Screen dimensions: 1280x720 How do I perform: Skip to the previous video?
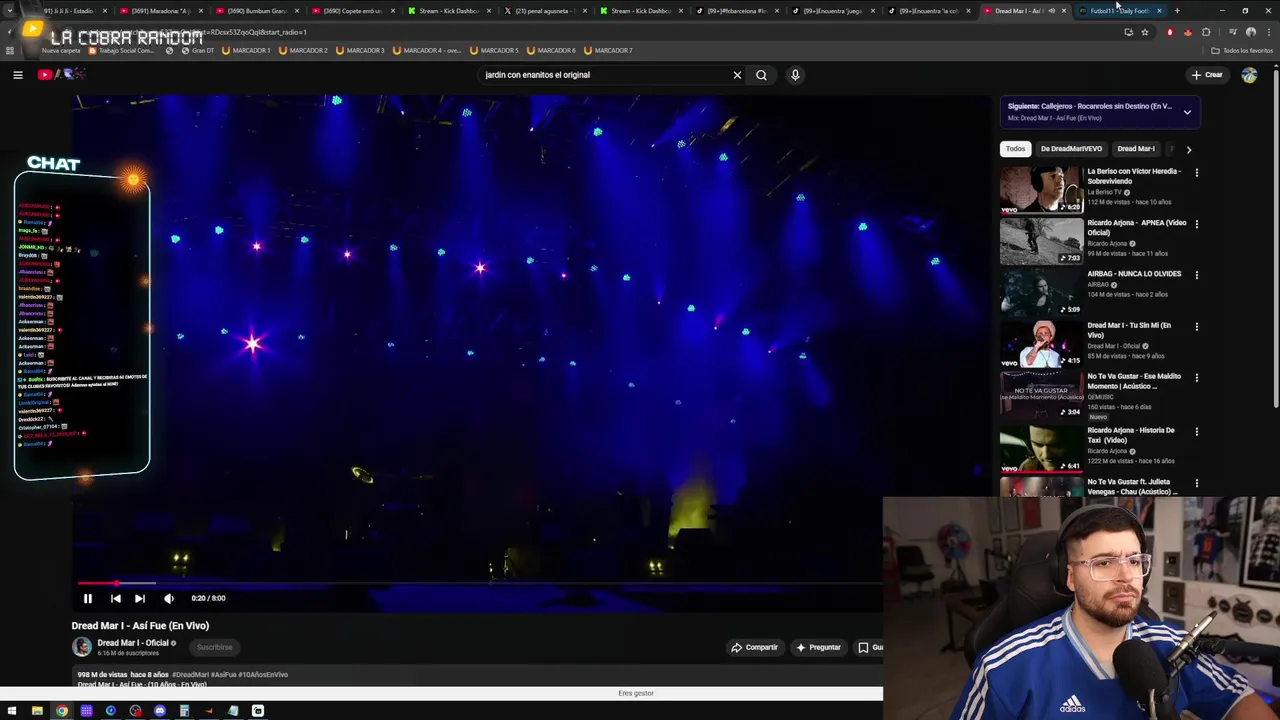[115, 598]
